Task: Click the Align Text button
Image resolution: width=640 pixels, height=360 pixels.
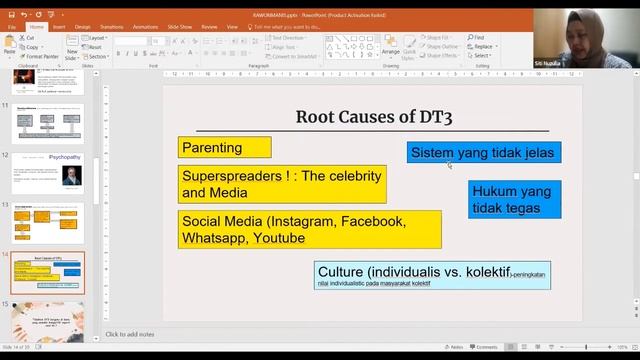Action: 282,47
